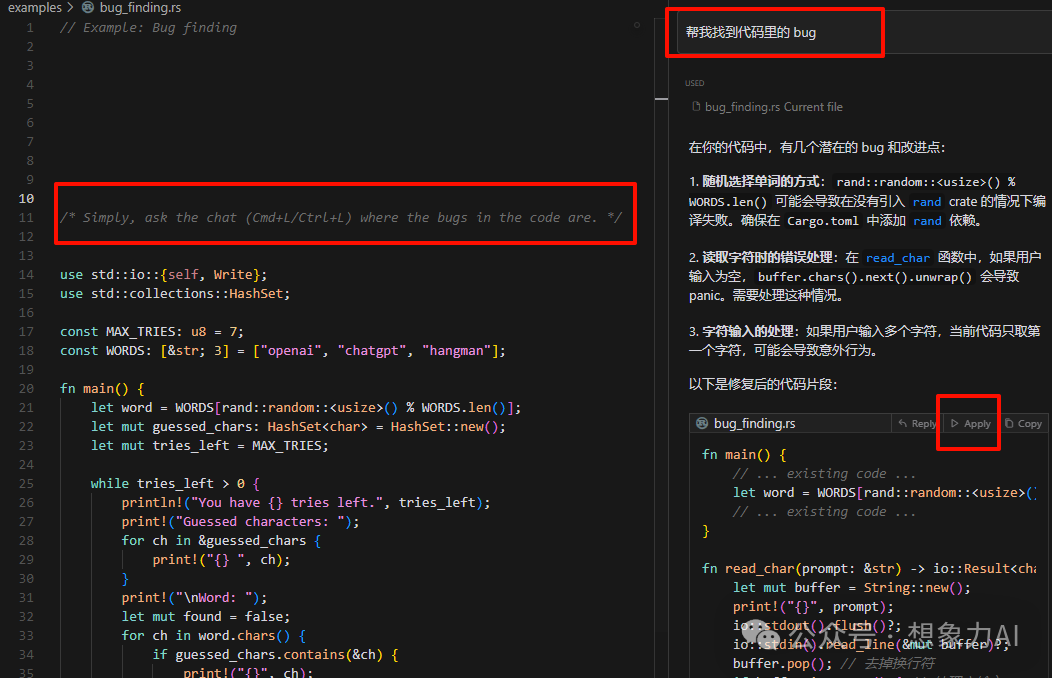Click 'fn read_char' in the chat code snippet

760,569
